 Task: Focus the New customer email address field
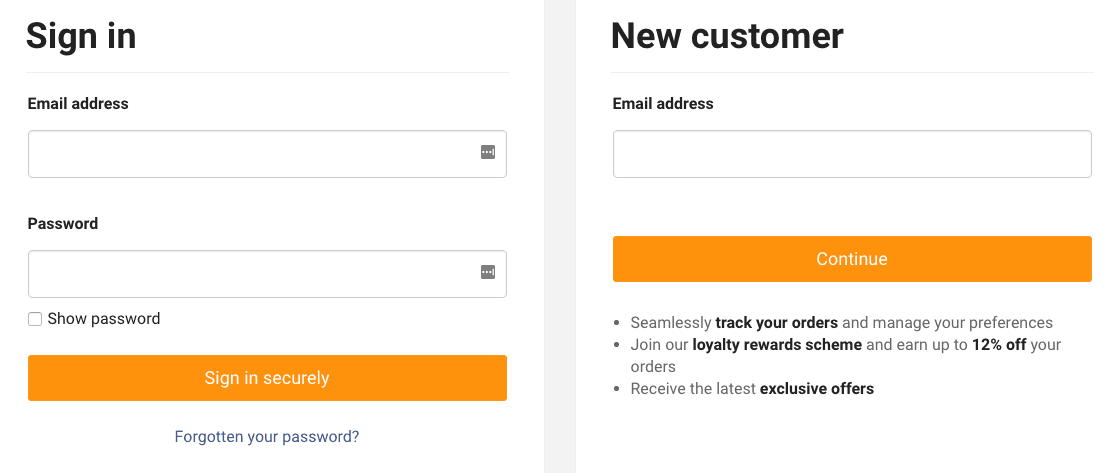852,154
